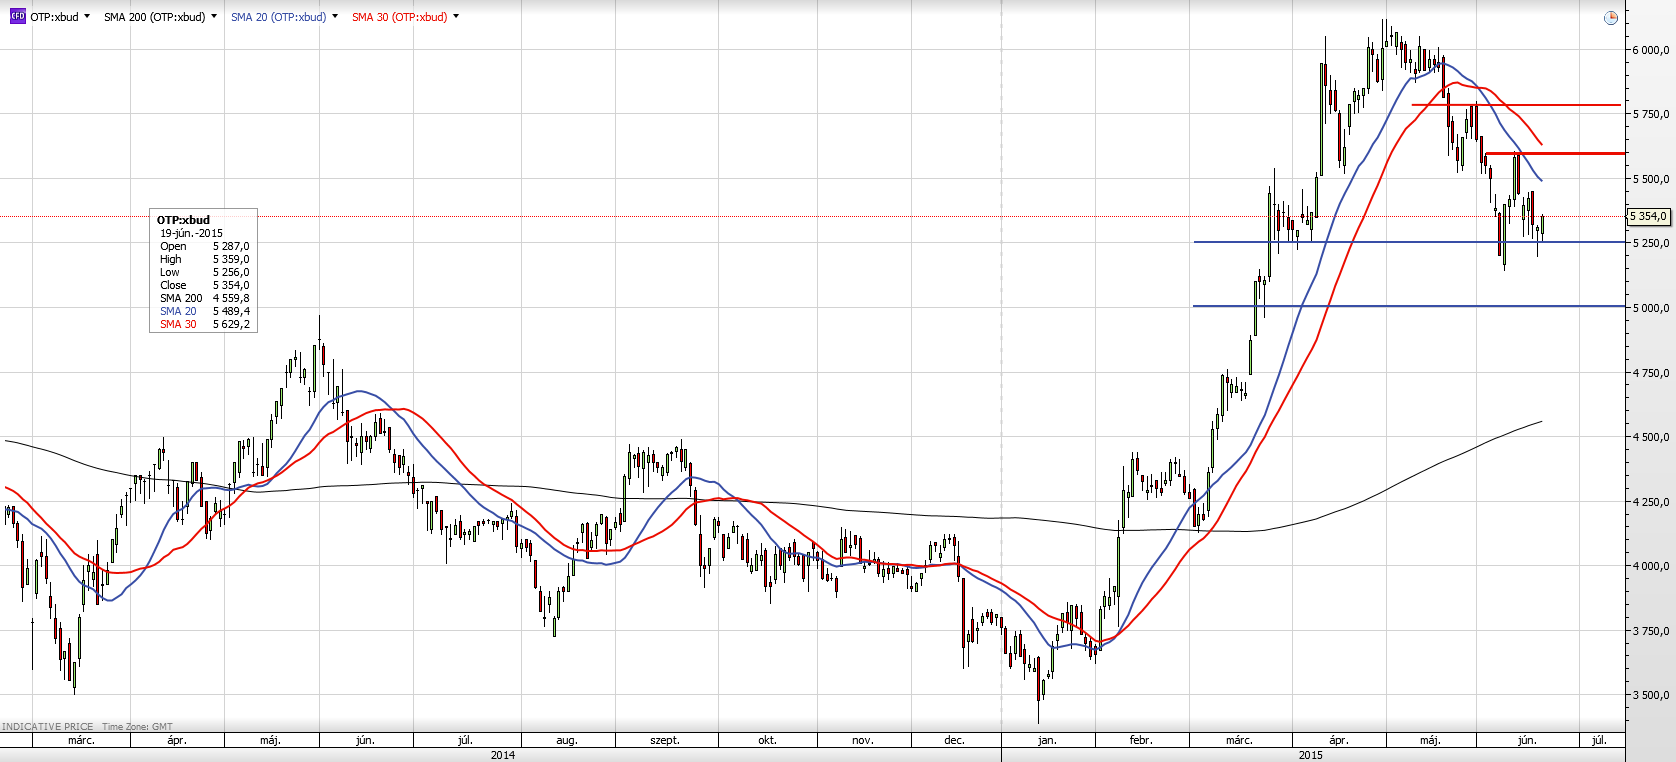
Task: Click the dec. month label on time axis
Action: [955, 740]
